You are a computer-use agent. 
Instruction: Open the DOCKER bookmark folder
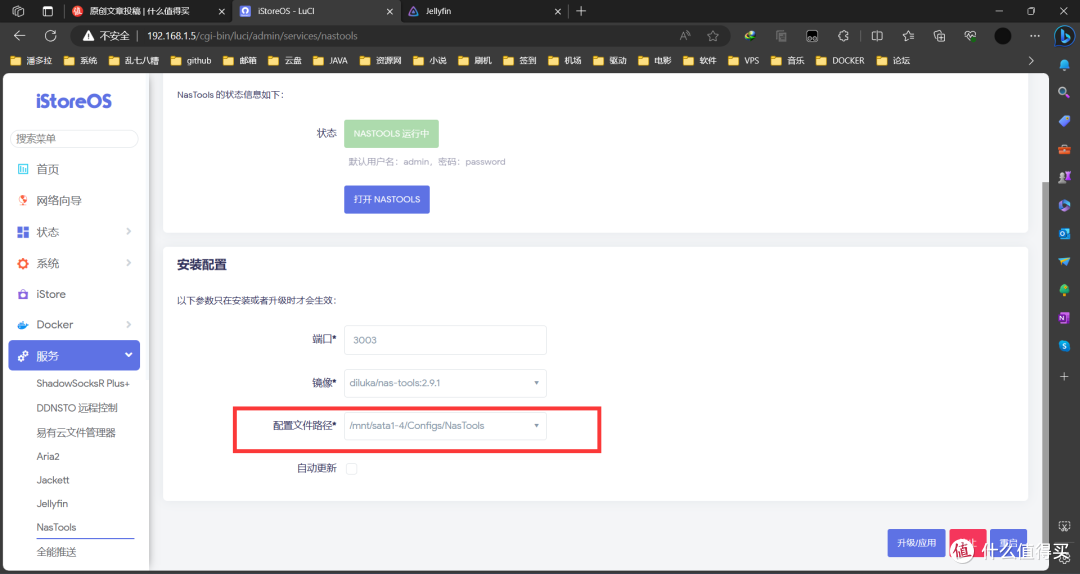(x=840, y=61)
